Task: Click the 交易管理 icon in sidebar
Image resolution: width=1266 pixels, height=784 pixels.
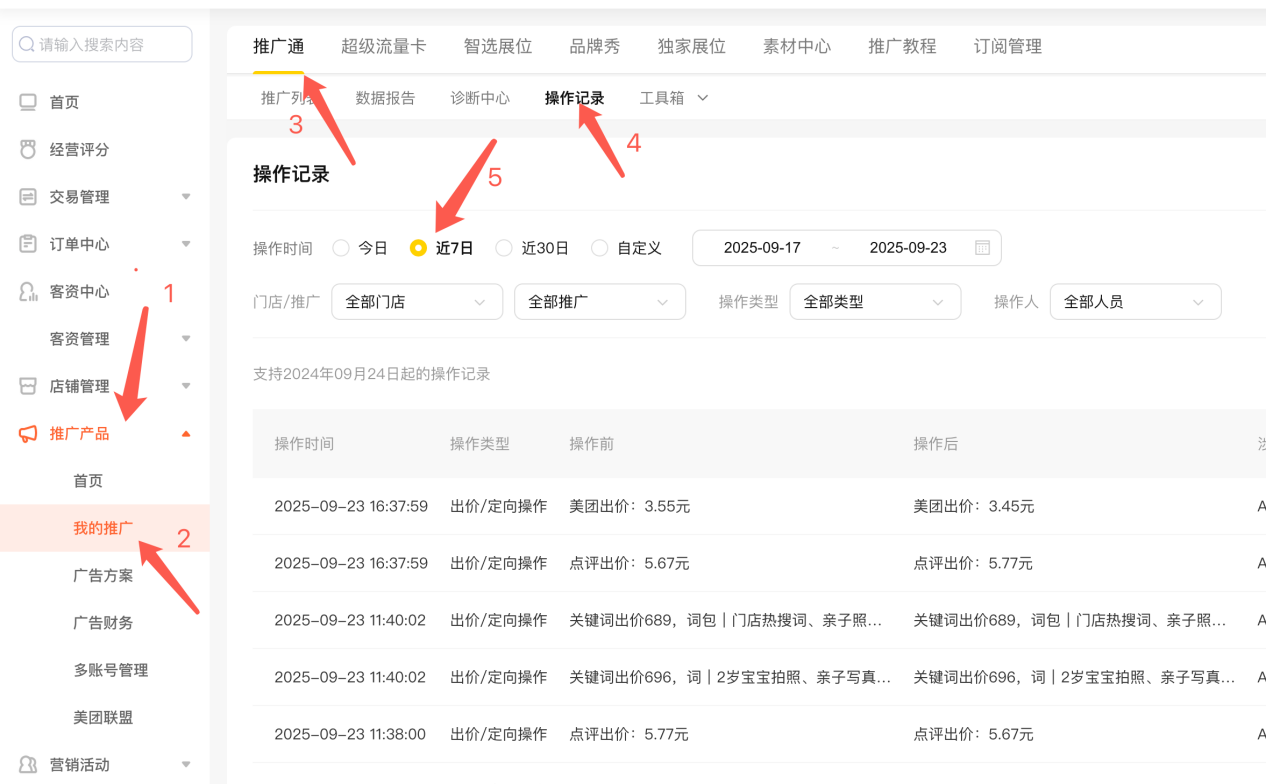Action: 28,197
